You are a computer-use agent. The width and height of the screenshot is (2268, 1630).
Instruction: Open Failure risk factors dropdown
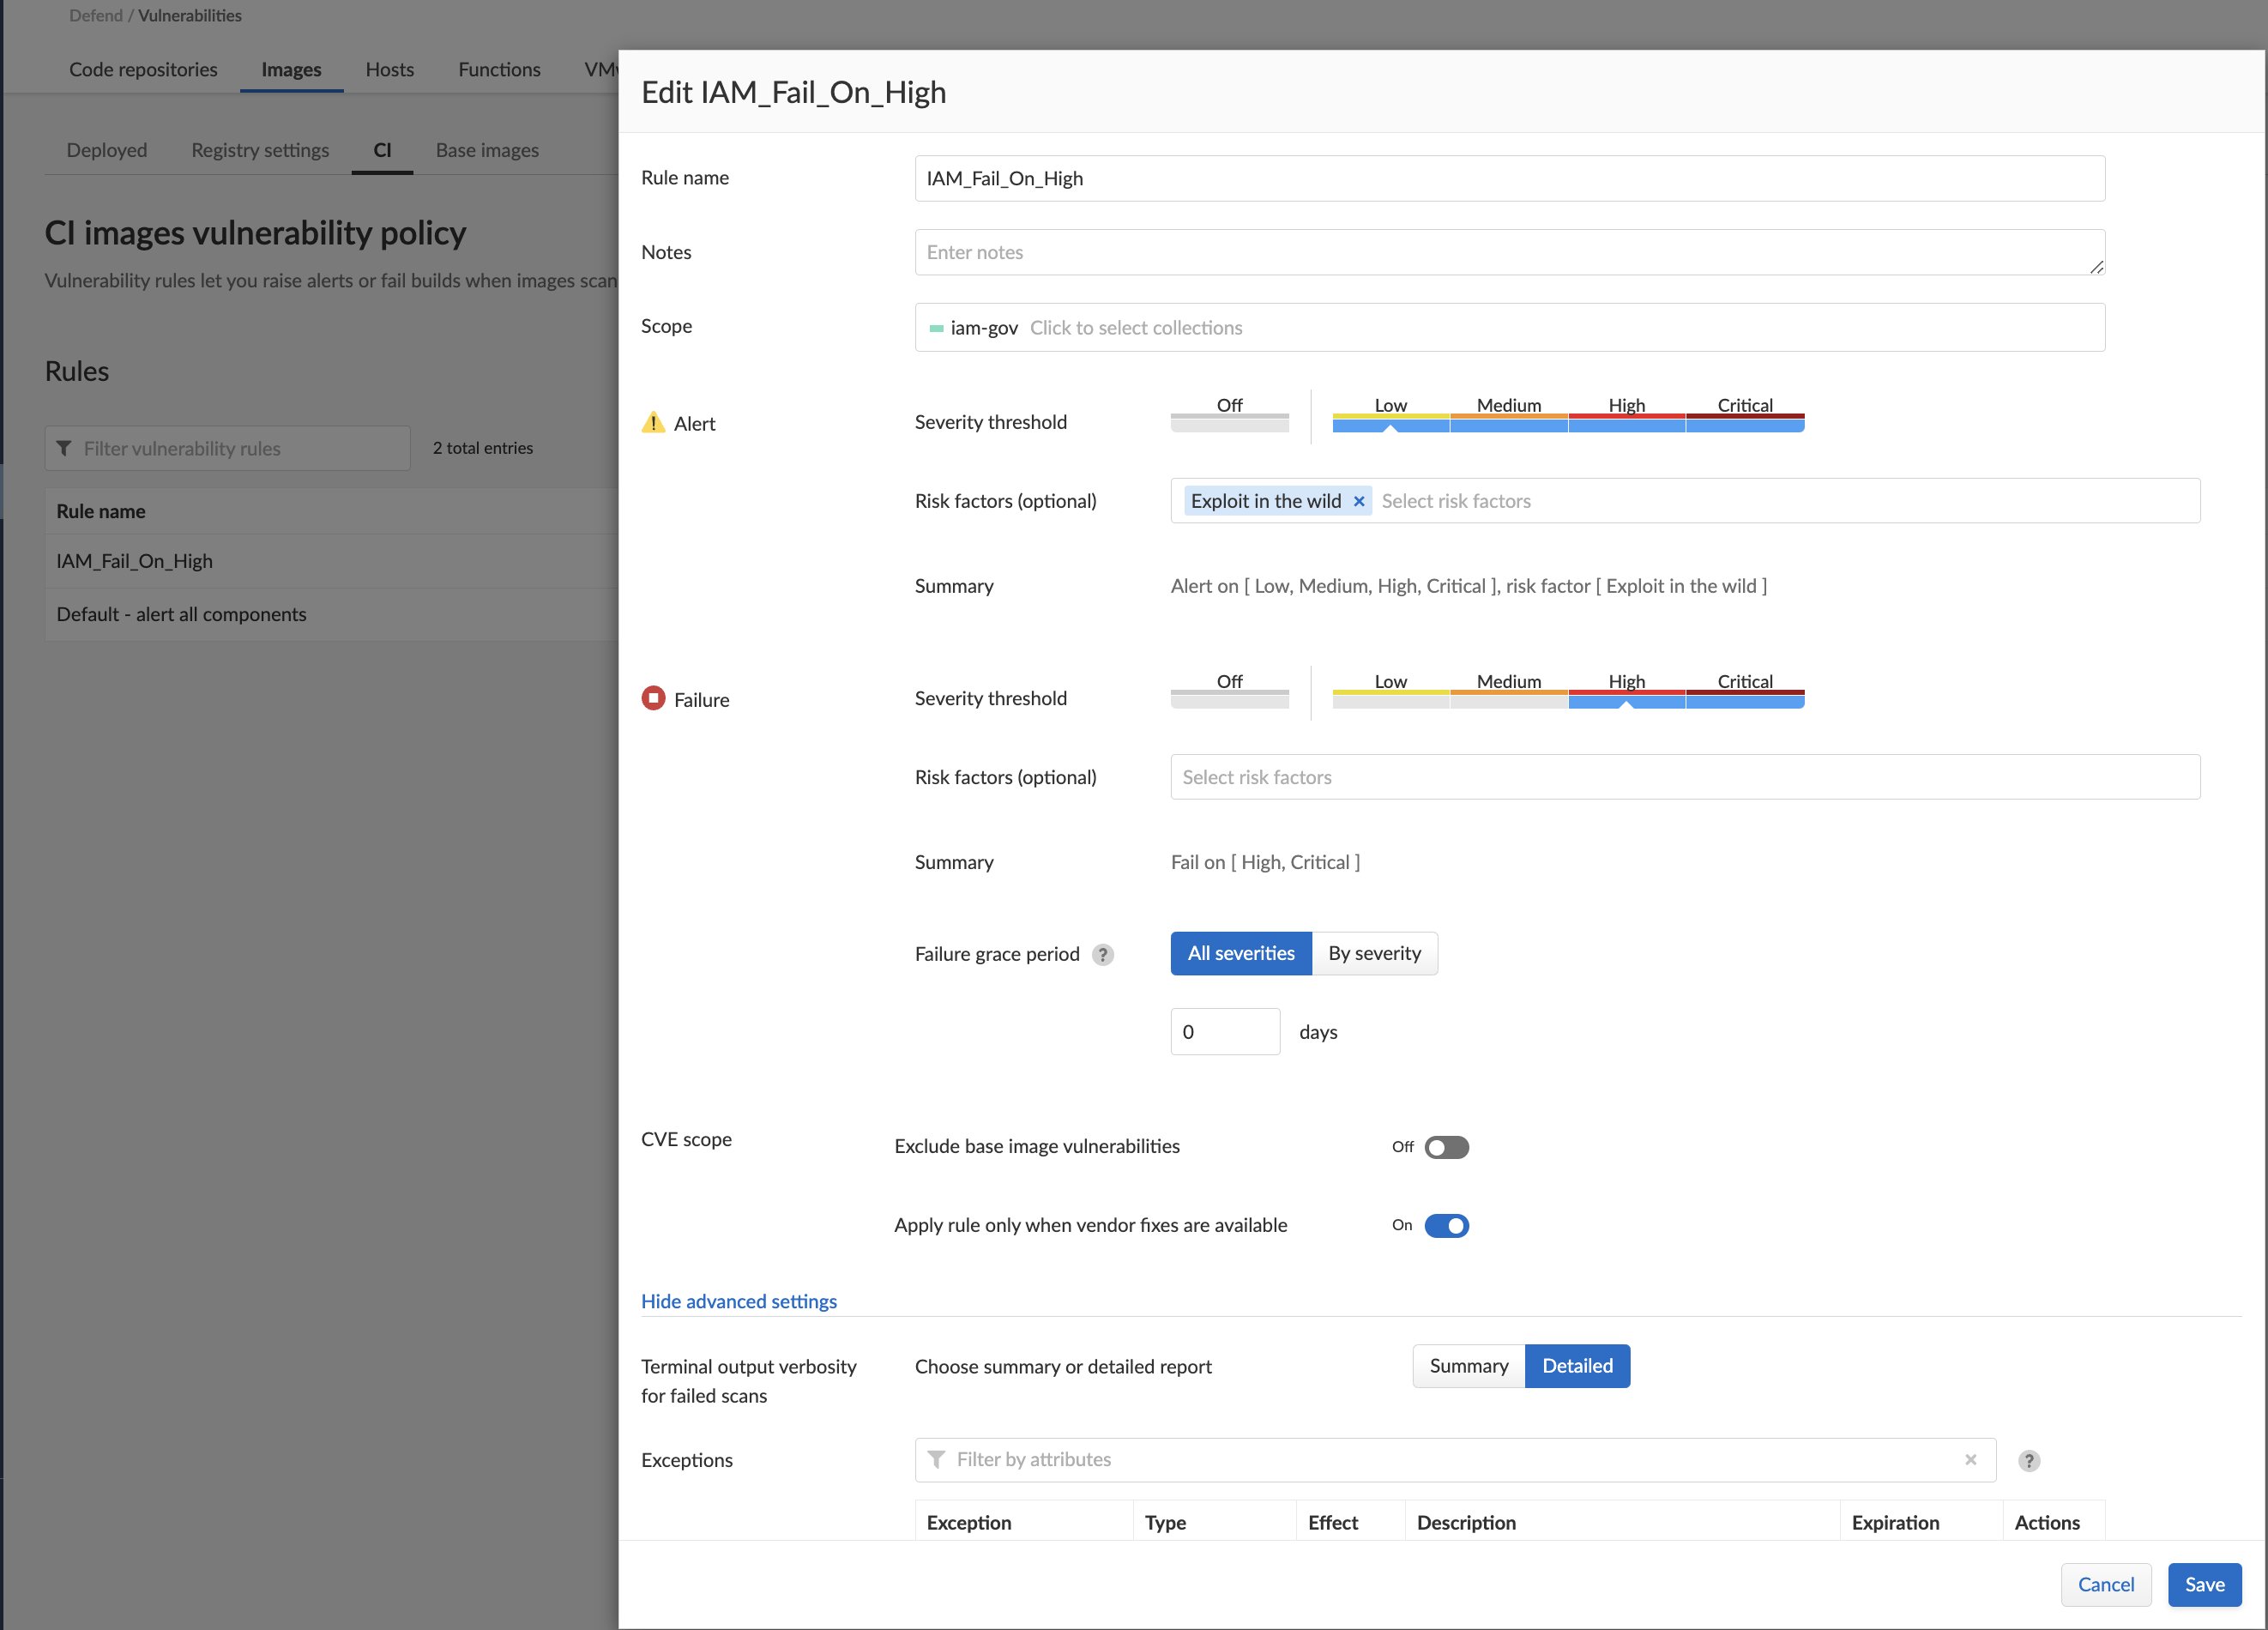click(1685, 777)
